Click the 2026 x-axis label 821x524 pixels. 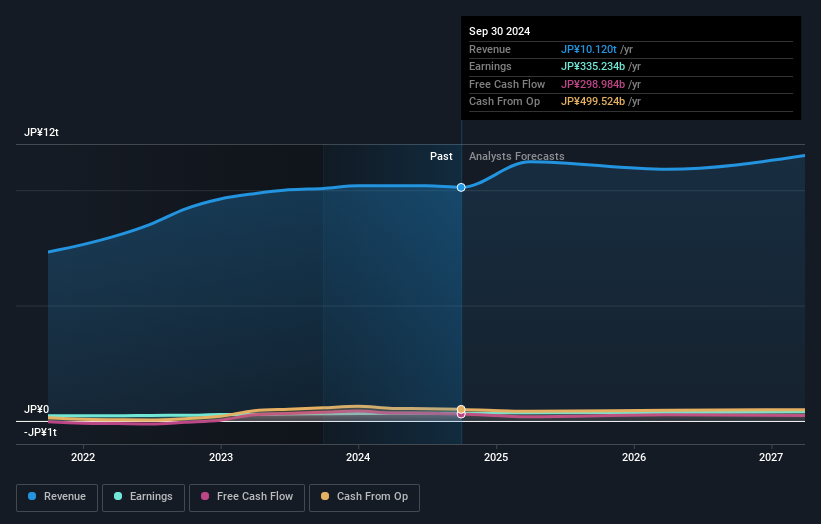click(634, 458)
